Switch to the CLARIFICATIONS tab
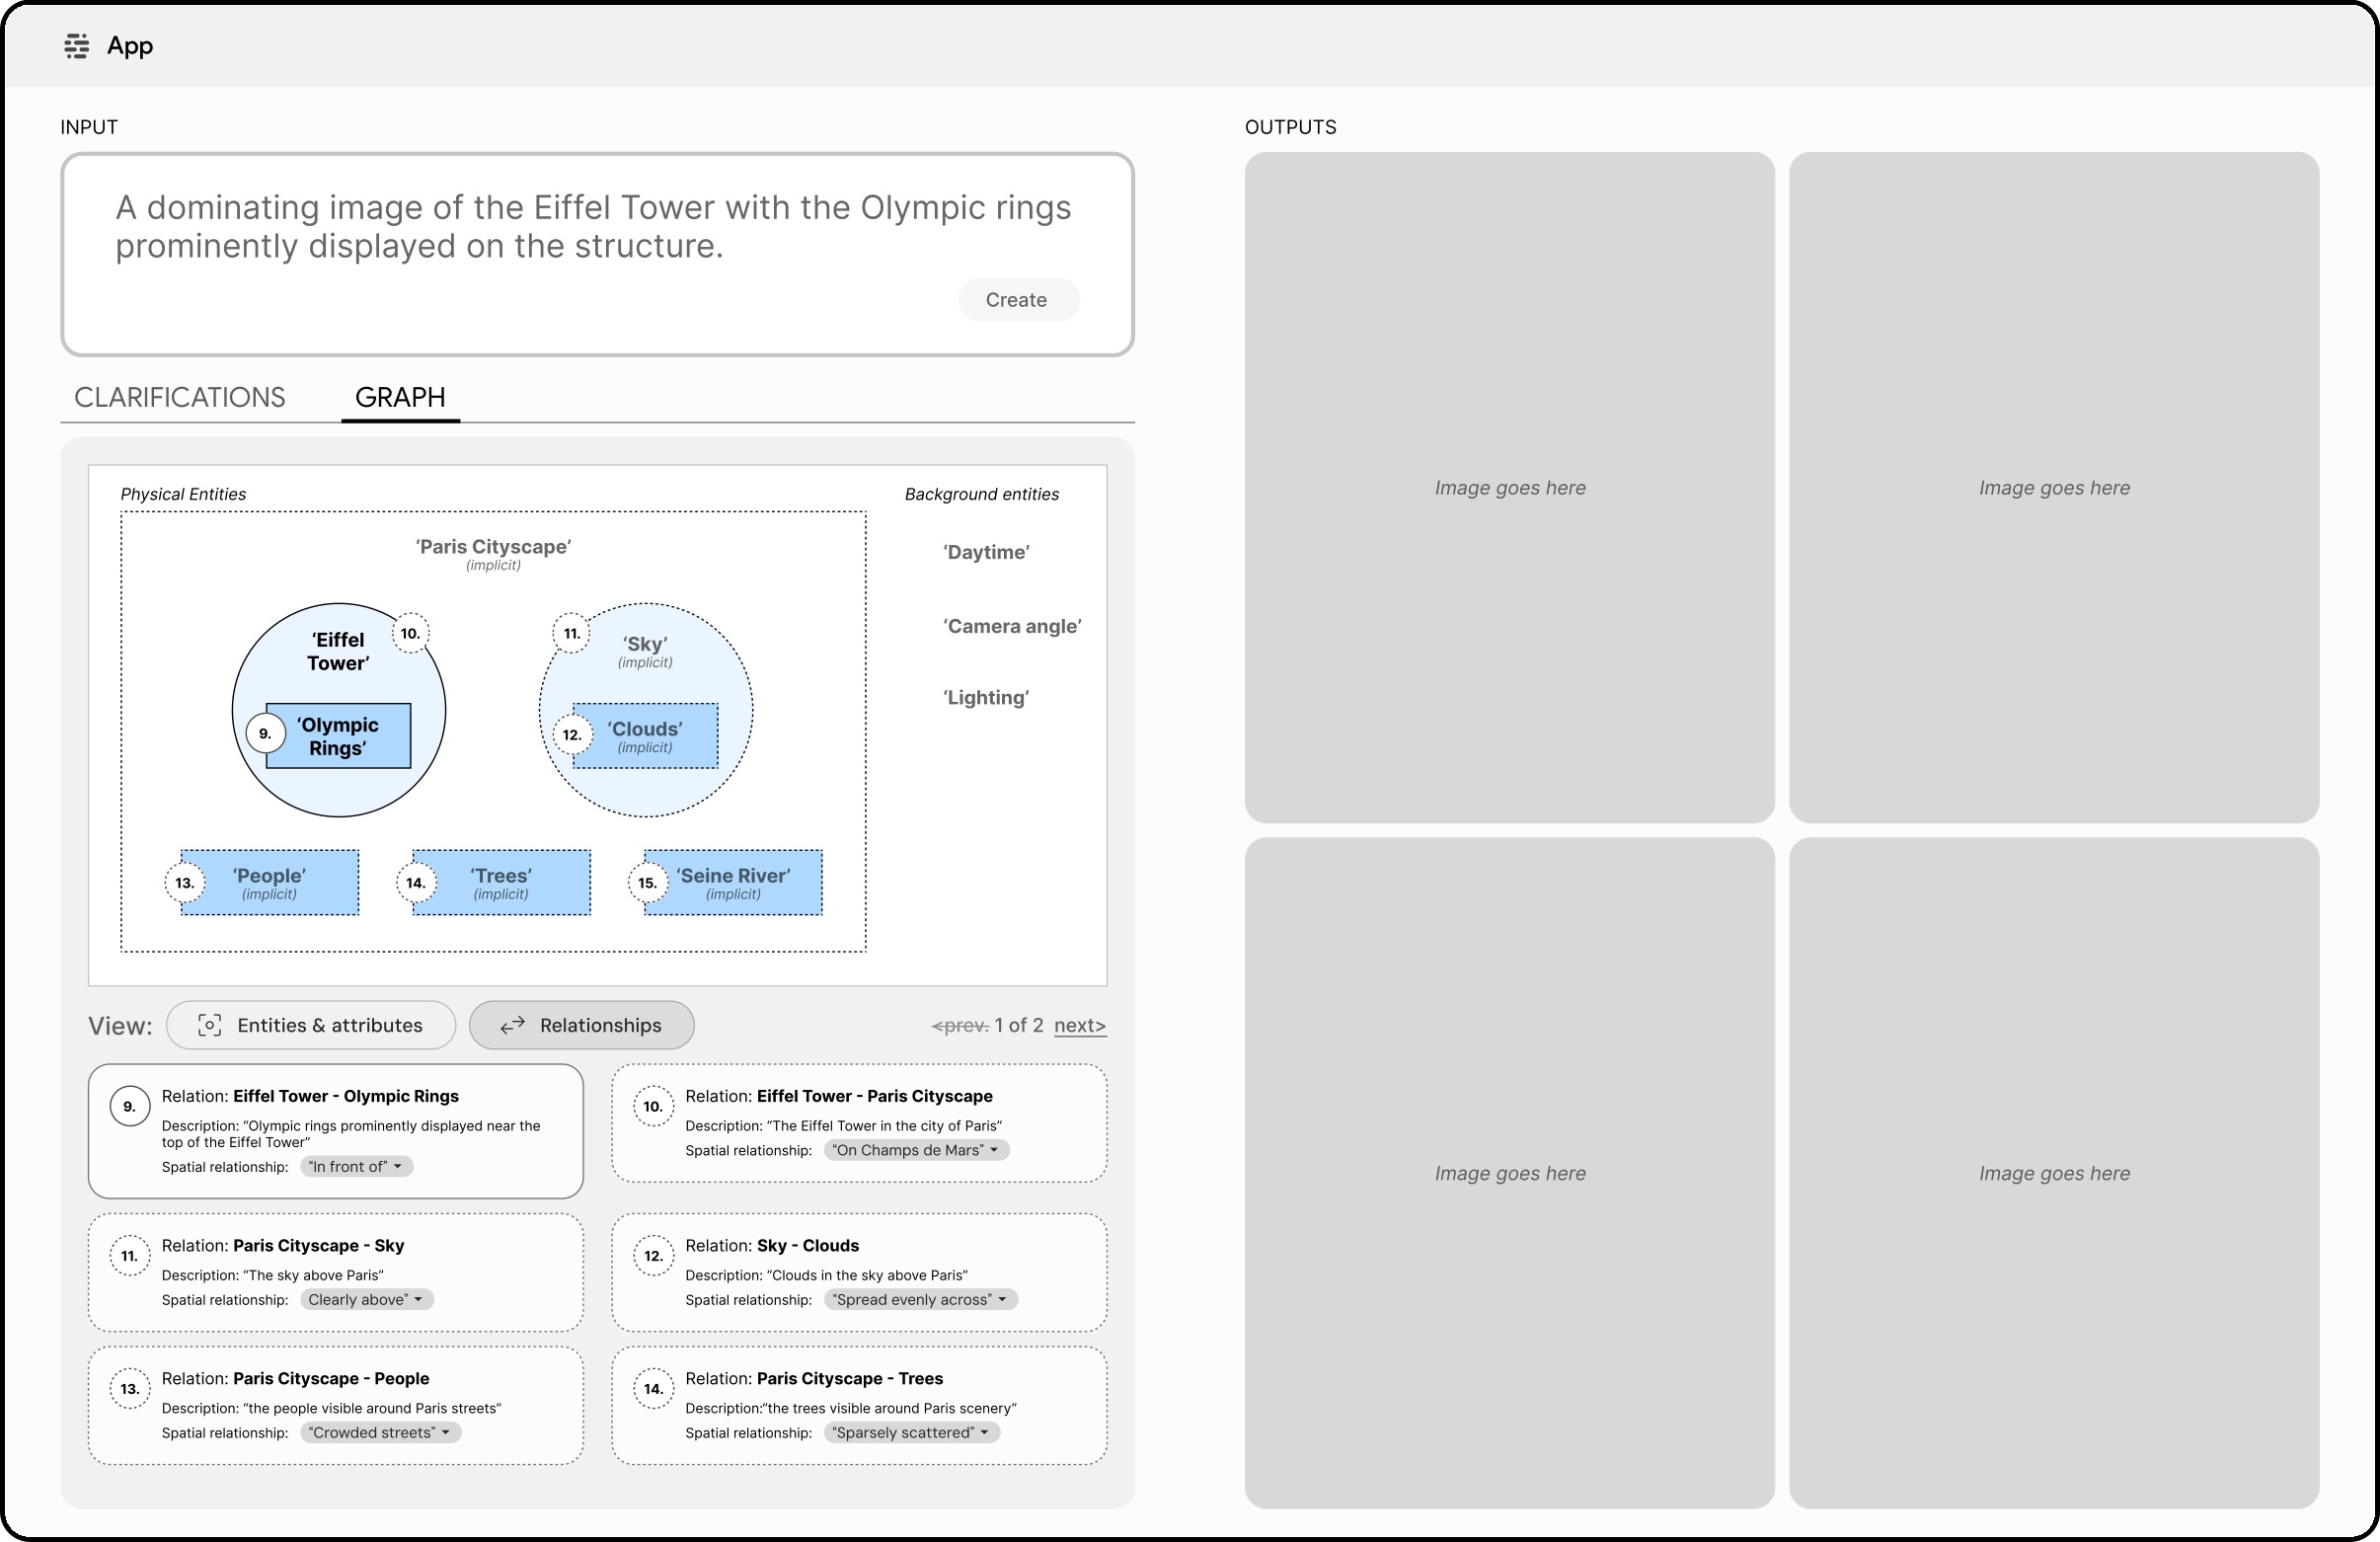 (180, 397)
